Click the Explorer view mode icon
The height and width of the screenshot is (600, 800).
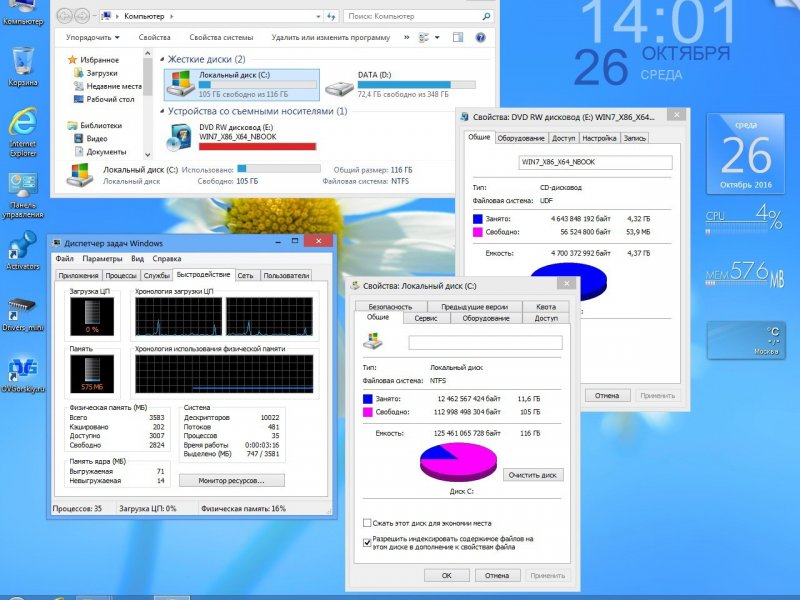[423, 38]
